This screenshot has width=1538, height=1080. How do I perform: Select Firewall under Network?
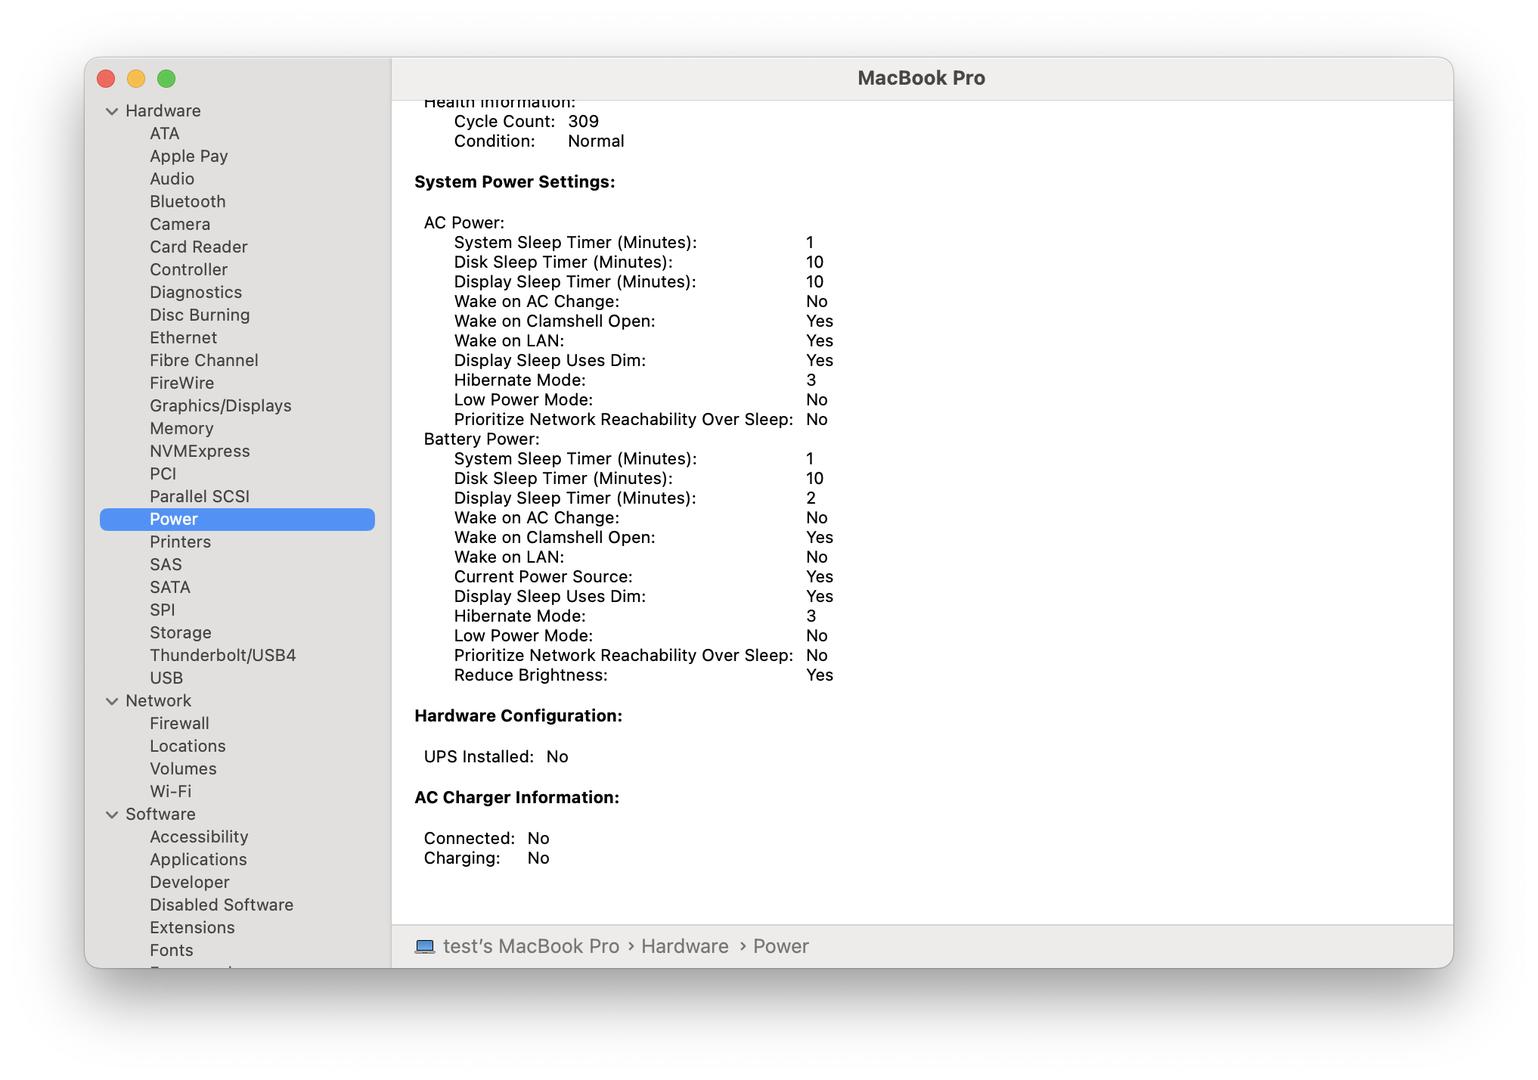tap(180, 724)
